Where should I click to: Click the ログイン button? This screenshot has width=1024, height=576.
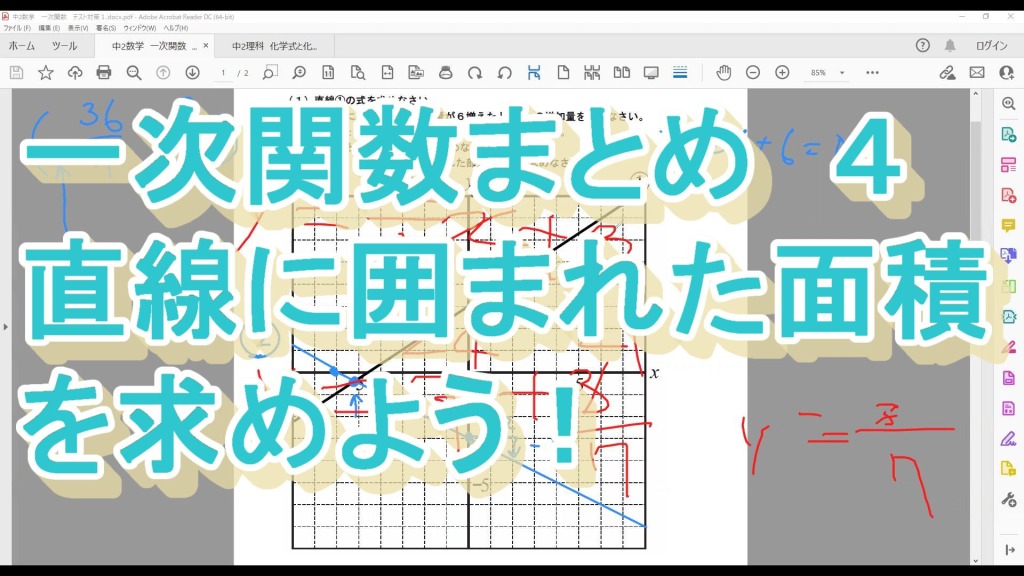coord(991,46)
